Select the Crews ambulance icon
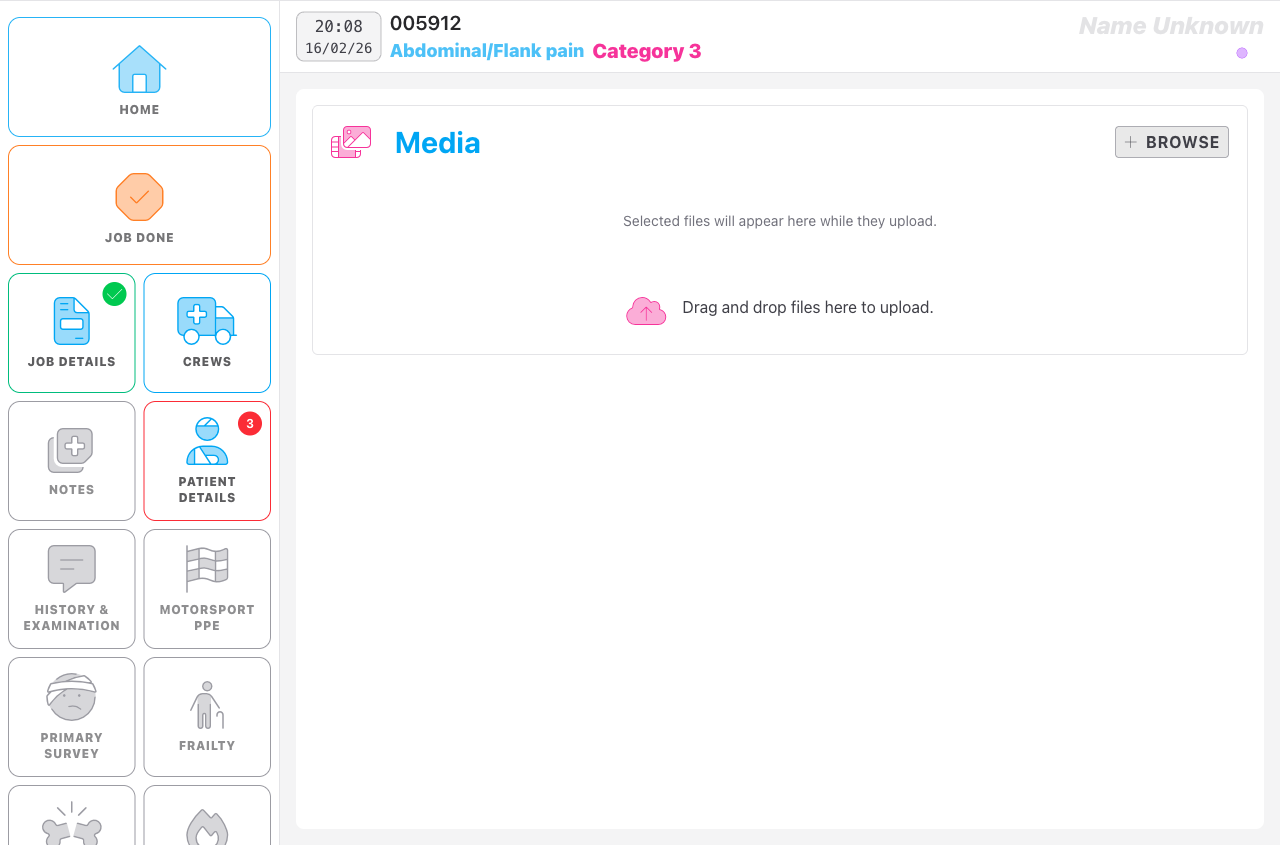 (x=206, y=321)
